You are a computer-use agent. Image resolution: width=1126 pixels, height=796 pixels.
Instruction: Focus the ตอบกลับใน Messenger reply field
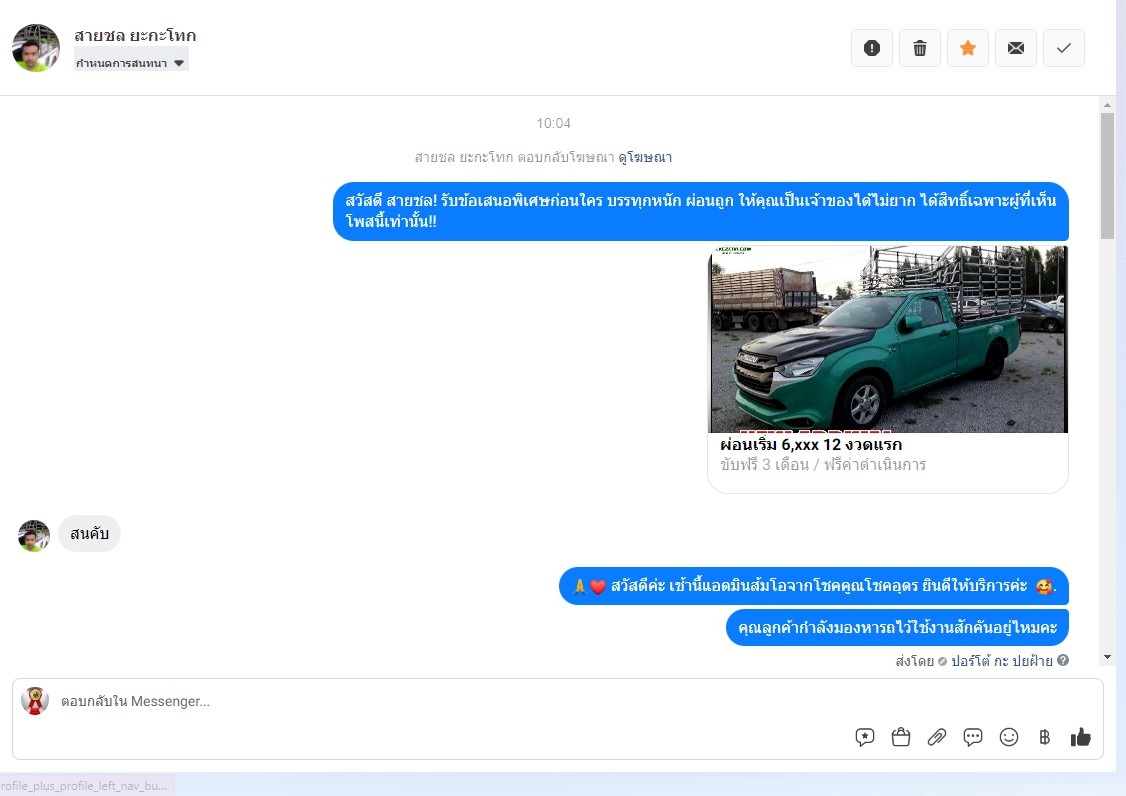coord(450,702)
